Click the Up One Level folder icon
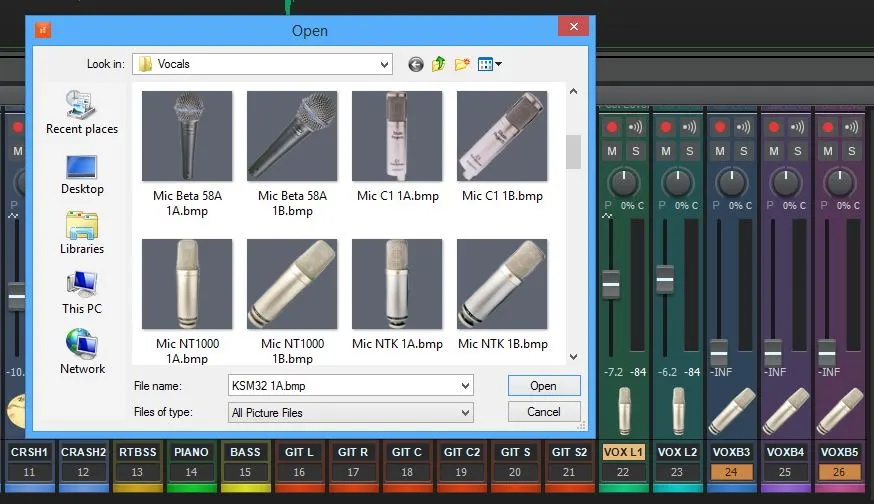The height and width of the screenshot is (504, 874). coord(439,64)
